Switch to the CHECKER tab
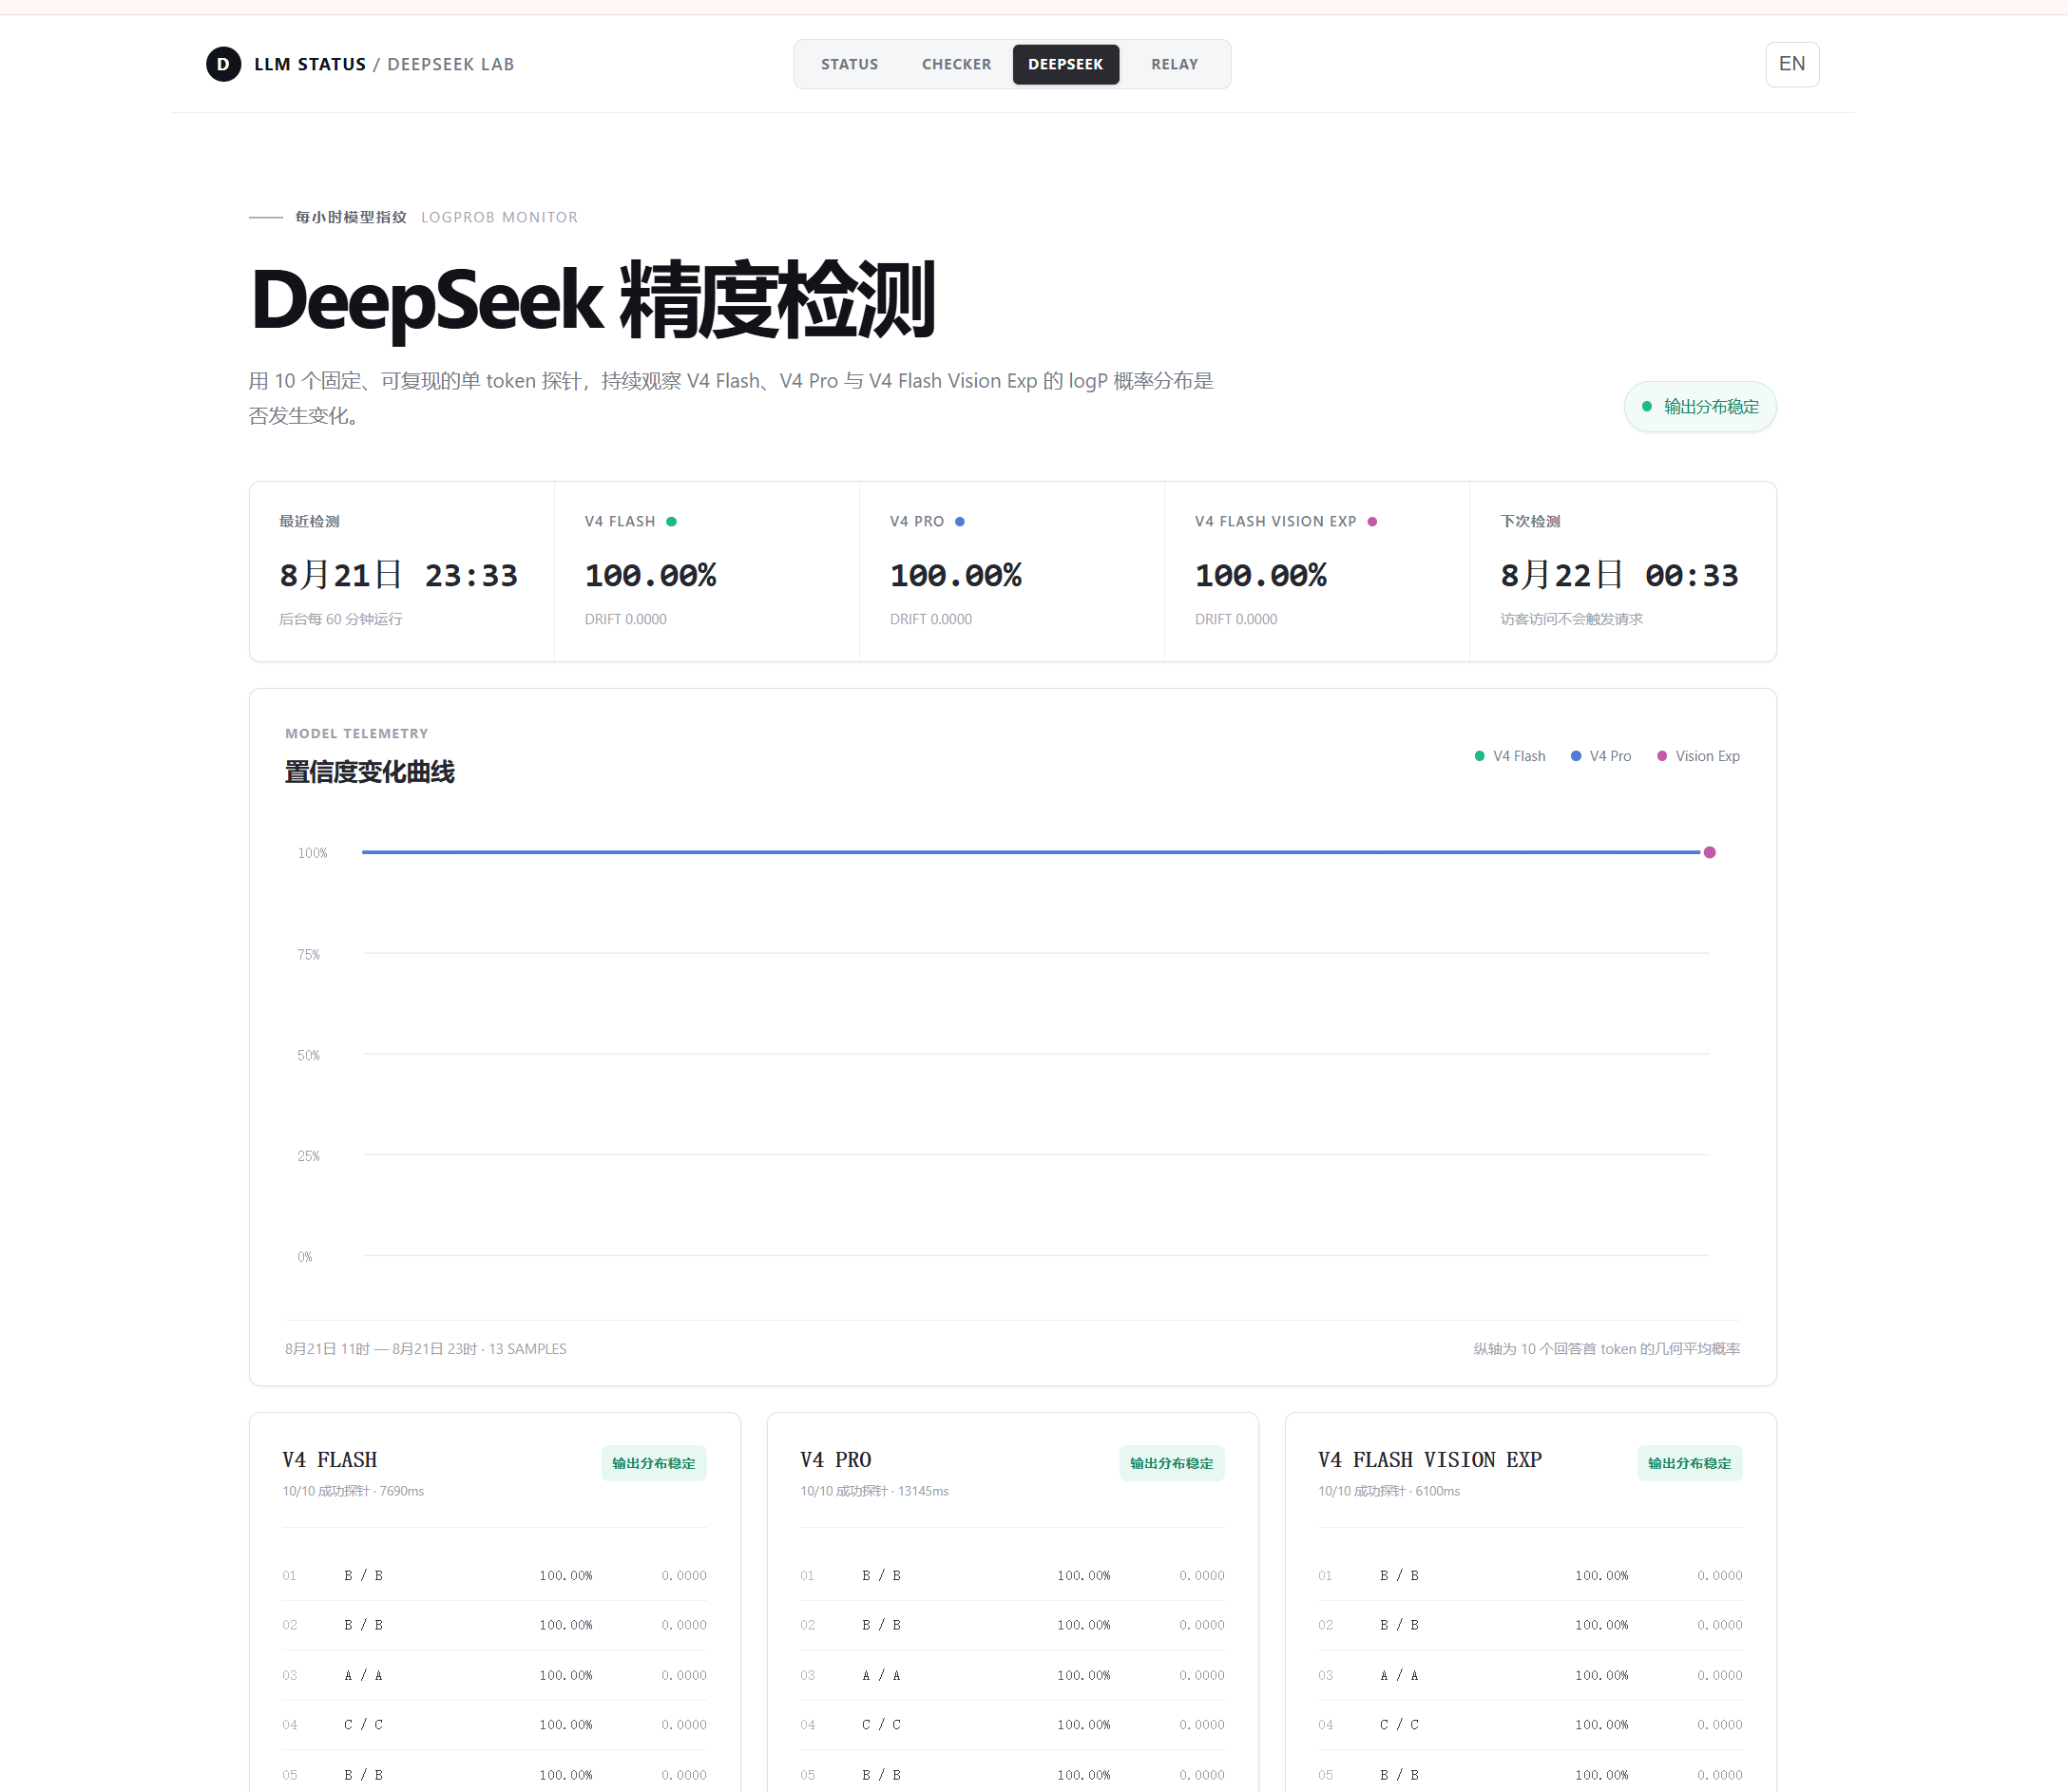The width and height of the screenshot is (2068, 1792). pos(957,64)
